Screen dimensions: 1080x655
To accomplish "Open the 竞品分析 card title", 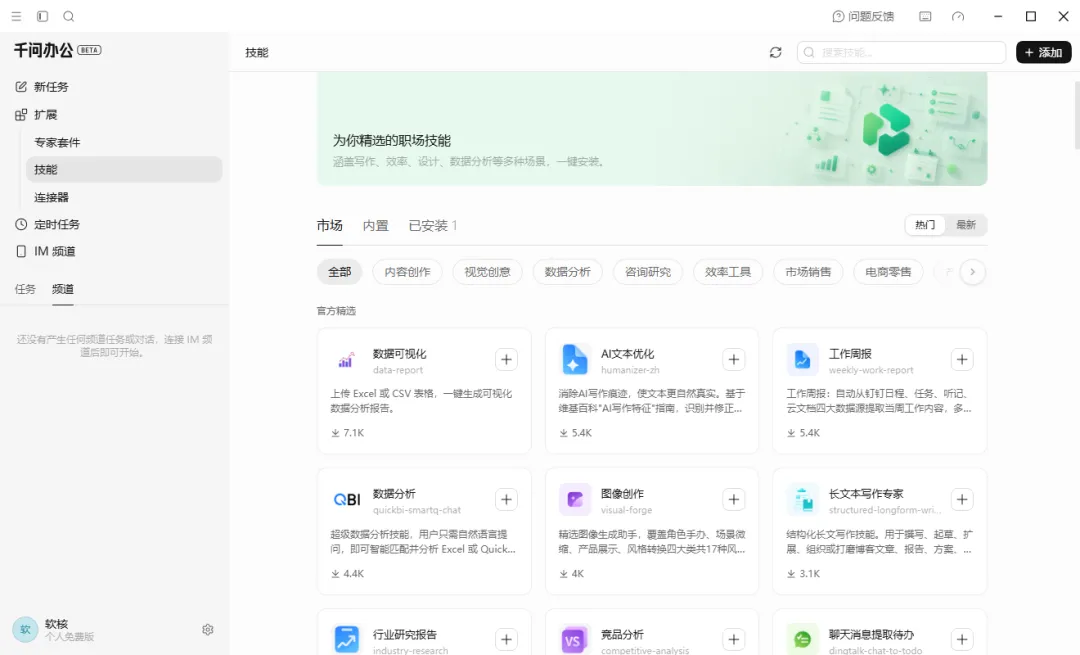I will point(622,634).
